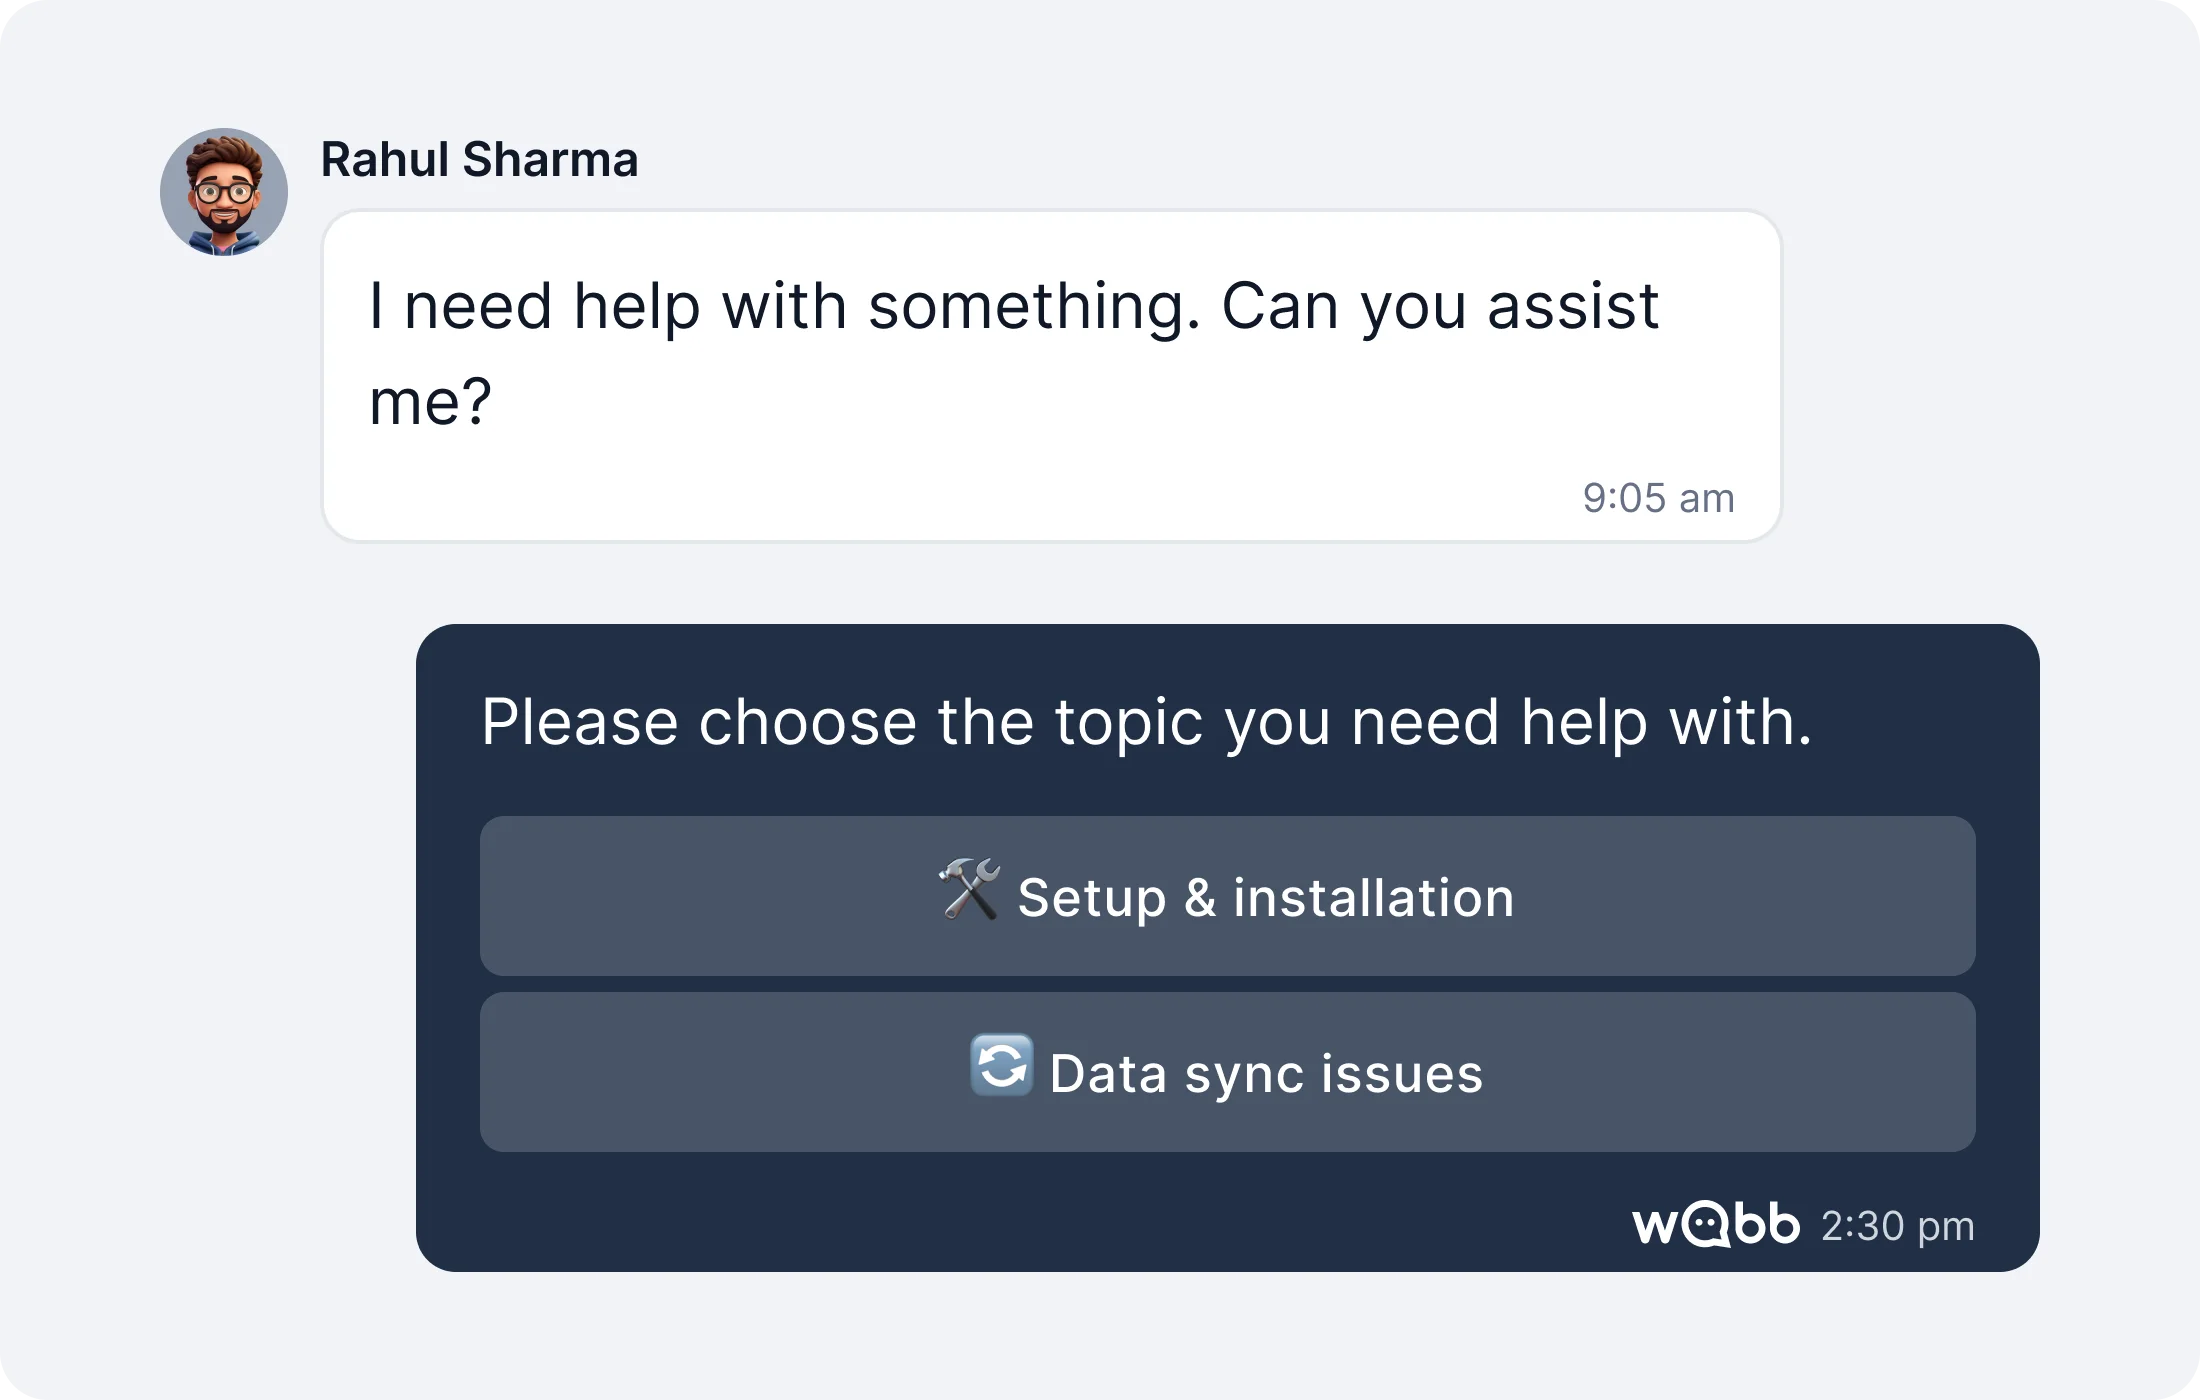
Task: Click the word "me?" in Rahul's message
Action: [430, 402]
